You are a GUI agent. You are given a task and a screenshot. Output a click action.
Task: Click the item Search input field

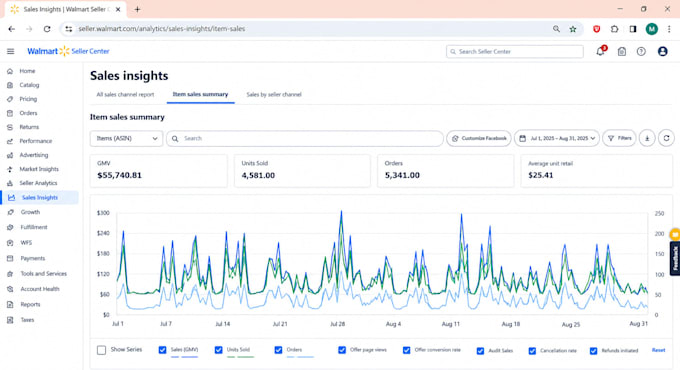pos(305,138)
